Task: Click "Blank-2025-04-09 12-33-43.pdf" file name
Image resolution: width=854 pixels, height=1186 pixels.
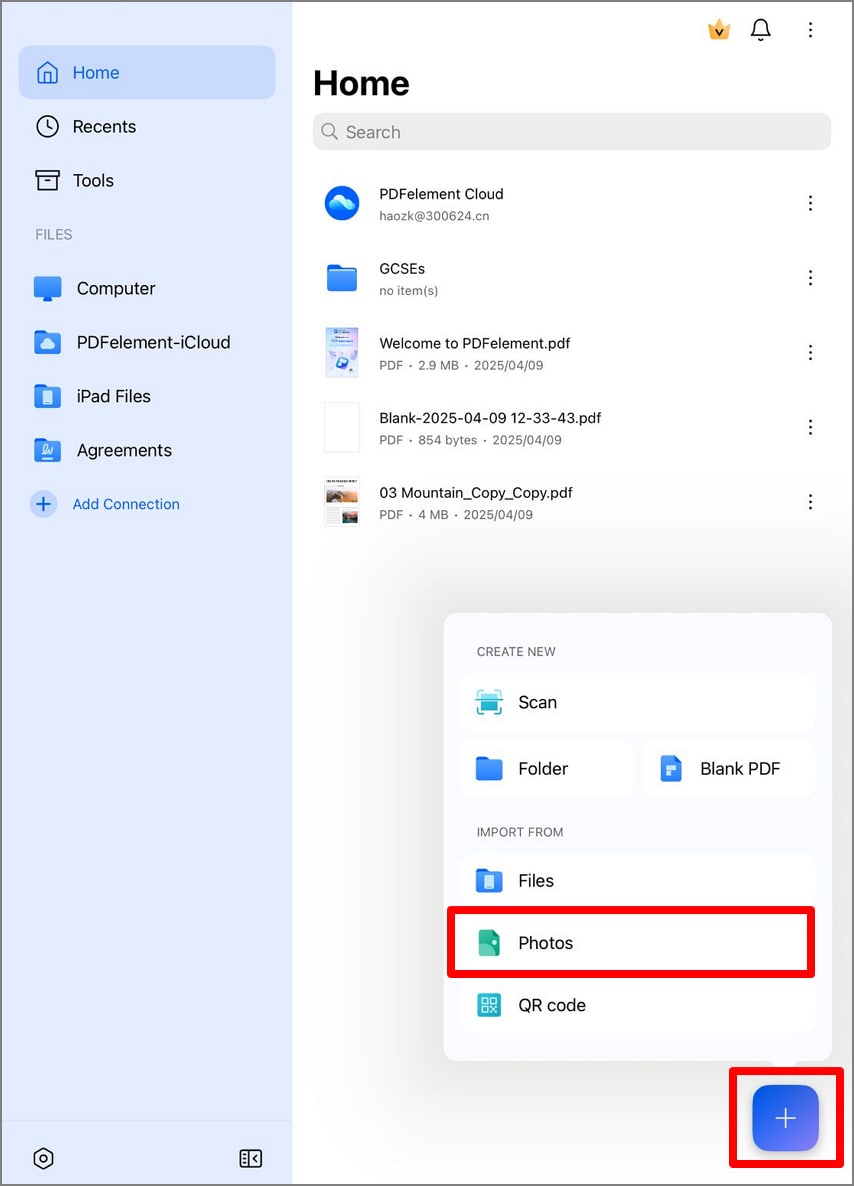Action: pos(490,418)
